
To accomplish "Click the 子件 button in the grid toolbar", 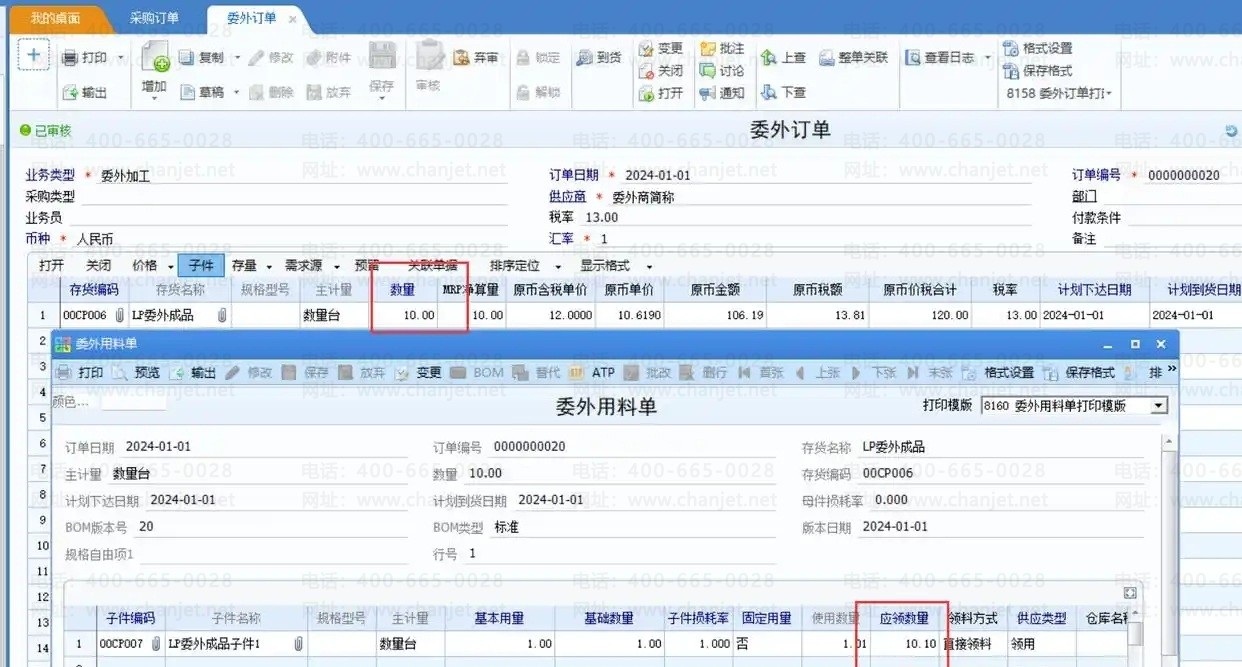I will [x=201, y=265].
